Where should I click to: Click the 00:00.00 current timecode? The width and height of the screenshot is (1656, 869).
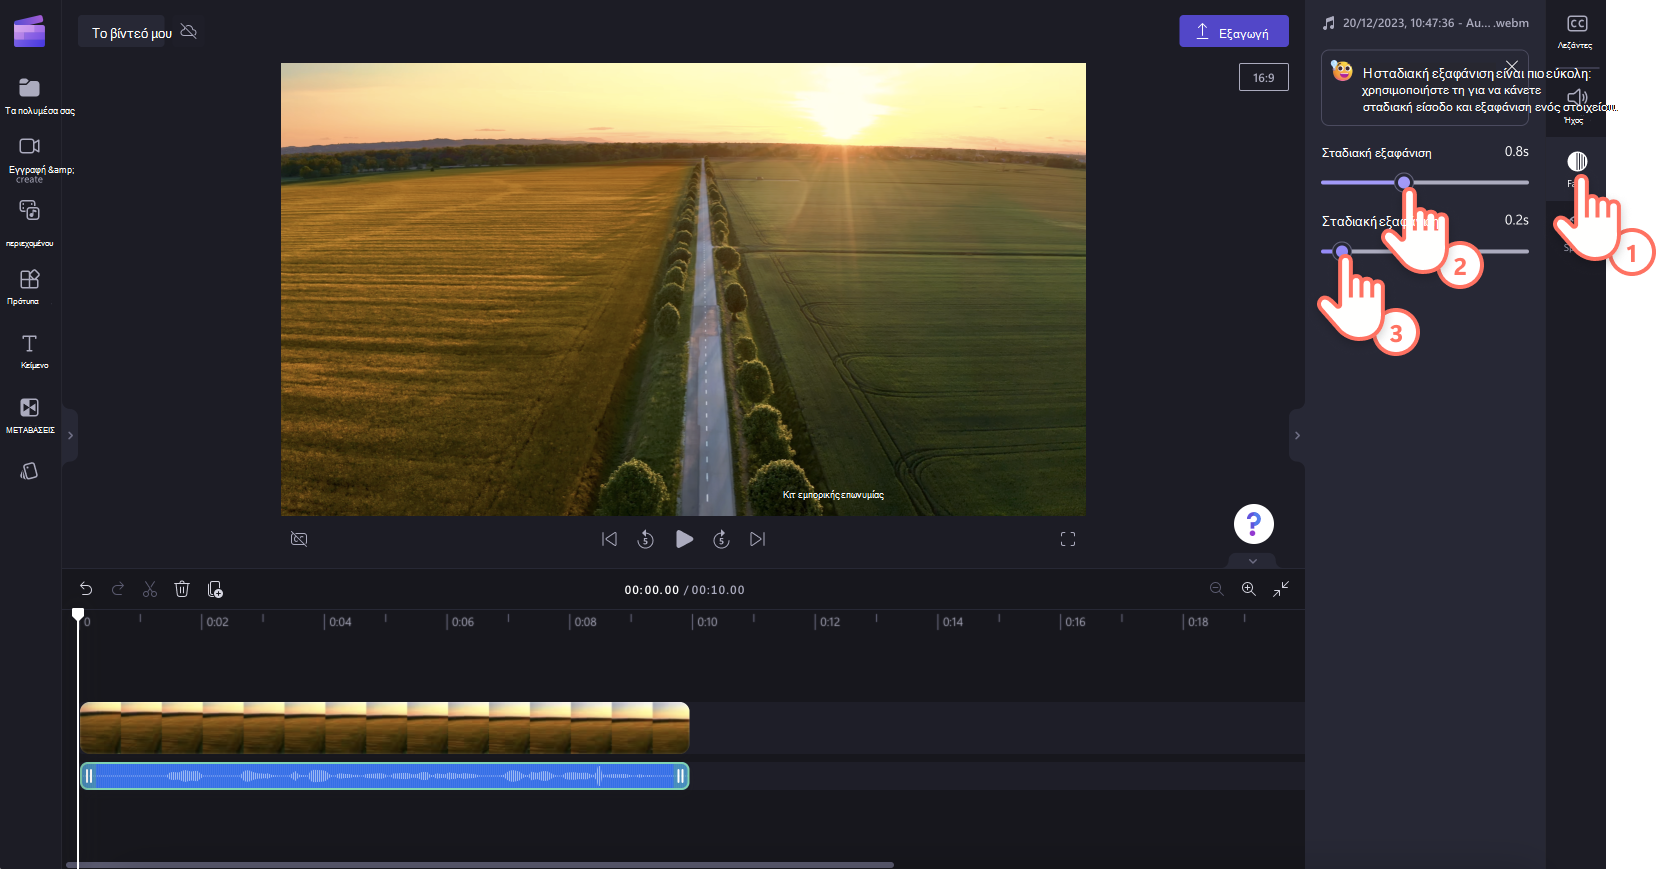pos(652,590)
